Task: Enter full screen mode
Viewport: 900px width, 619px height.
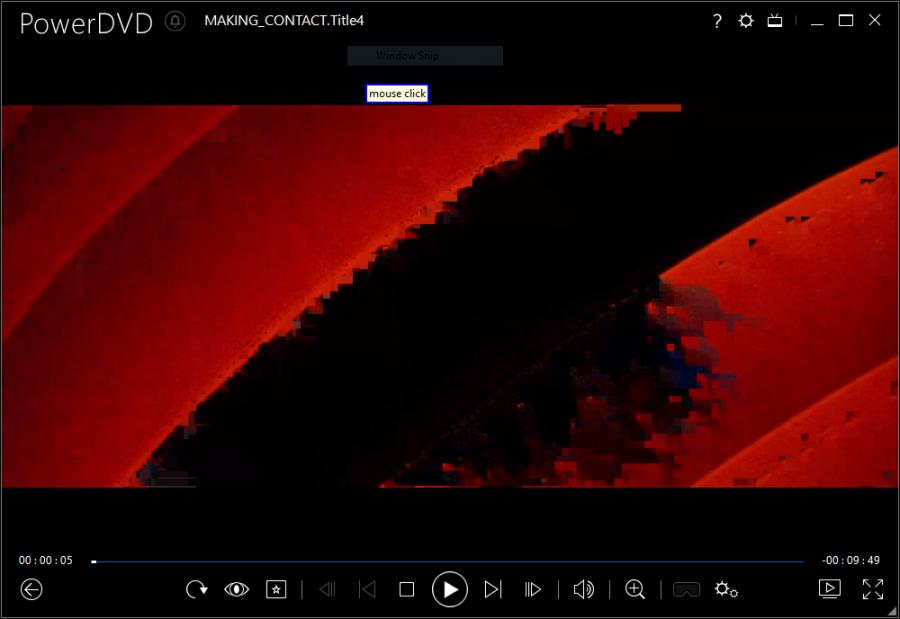Action: (873, 589)
